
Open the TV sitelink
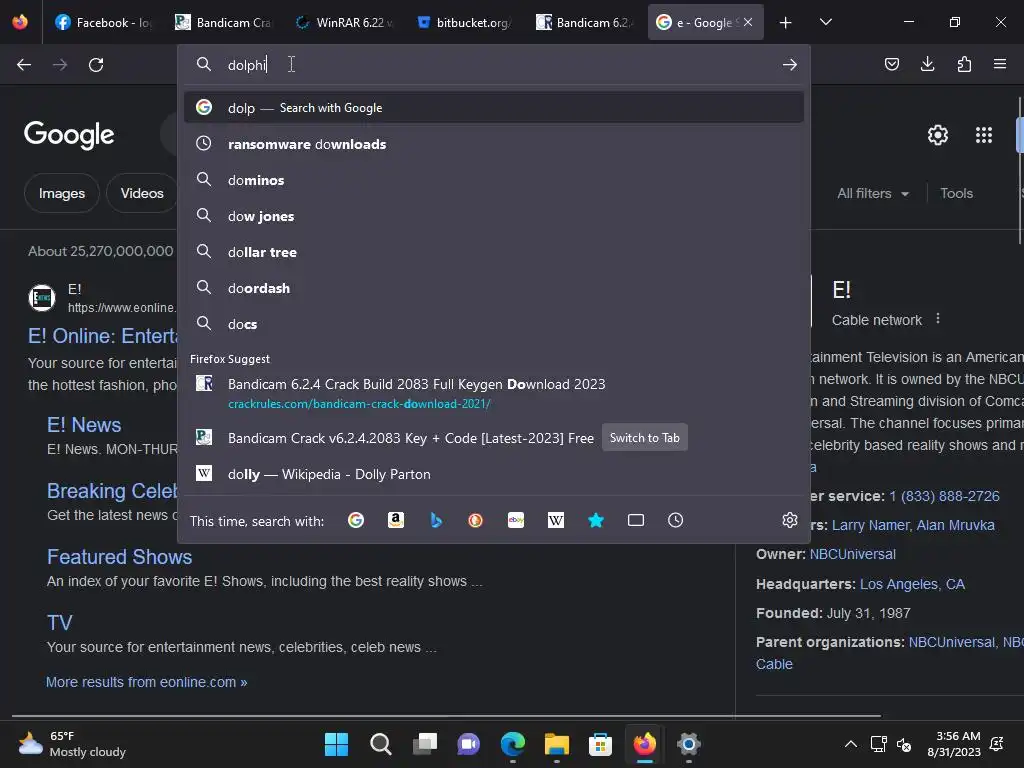[59, 622]
